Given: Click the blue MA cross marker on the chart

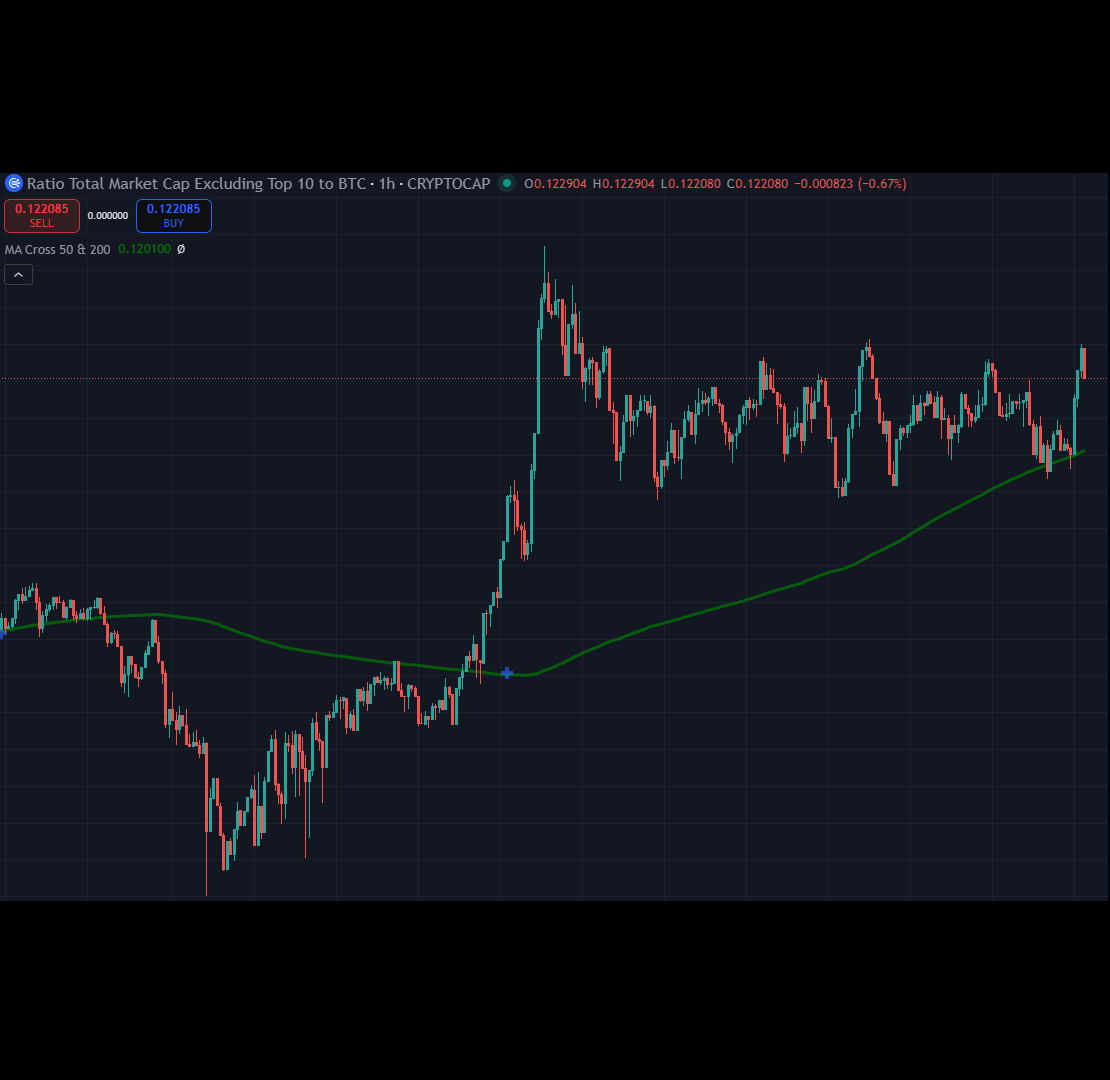Looking at the screenshot, I should click(x=507, y=673).
